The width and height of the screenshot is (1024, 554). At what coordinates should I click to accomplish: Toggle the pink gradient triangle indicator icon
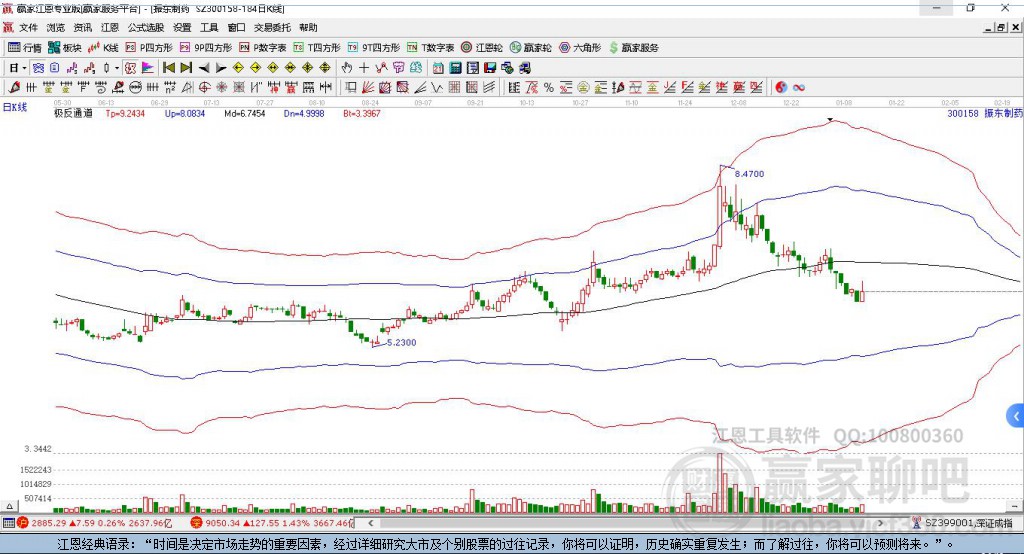click(x=148, y=68)
